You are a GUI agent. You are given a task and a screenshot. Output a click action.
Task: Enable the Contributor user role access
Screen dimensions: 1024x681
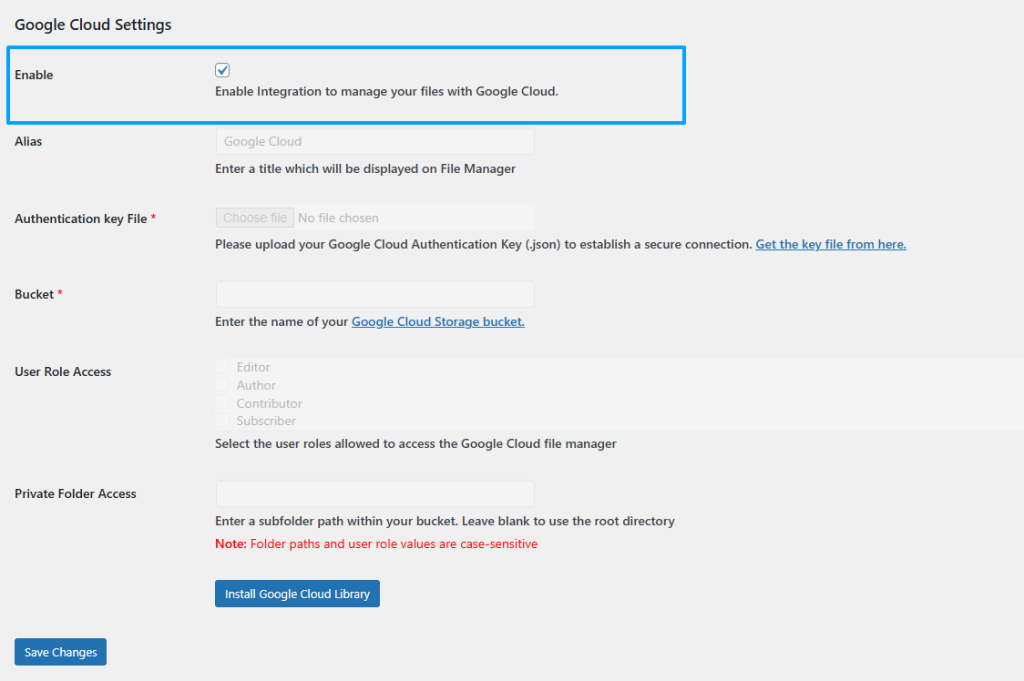(224, 403)
